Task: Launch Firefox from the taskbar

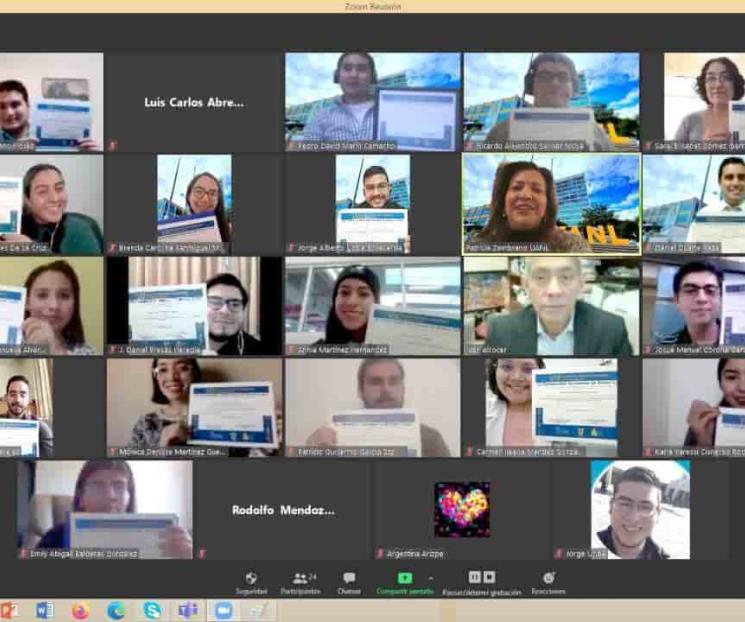Action: pyautogui.click(x=80, y=610)
